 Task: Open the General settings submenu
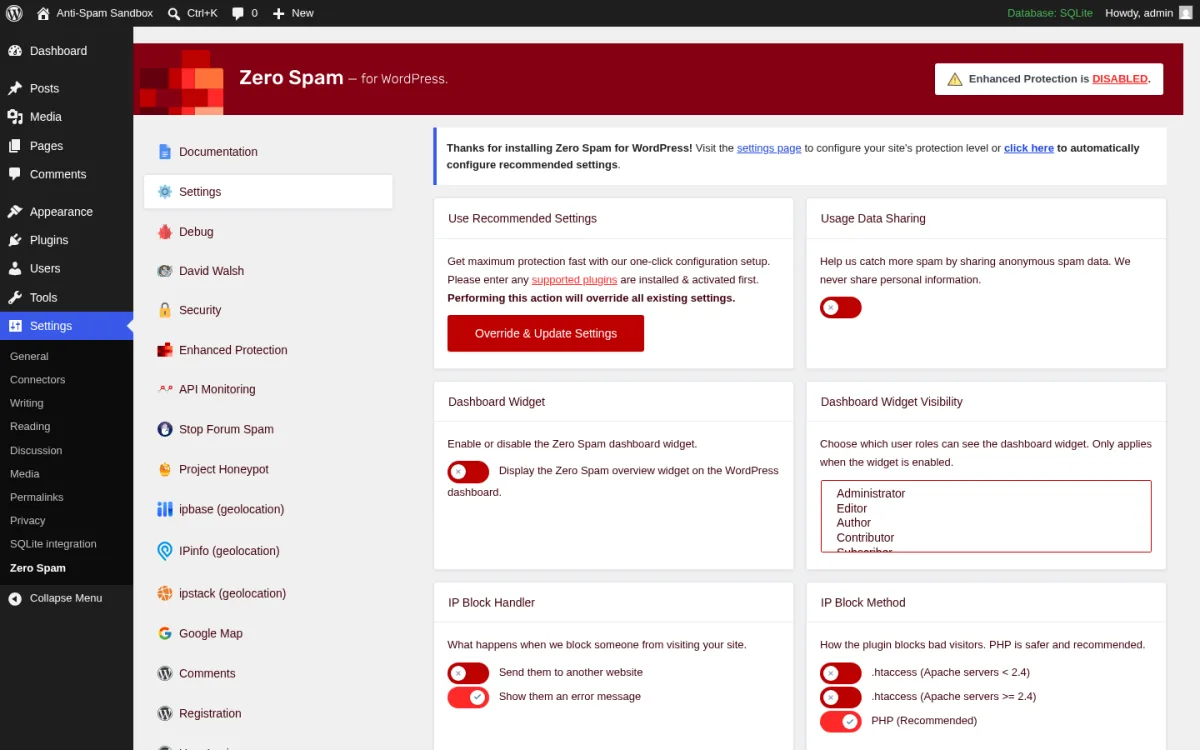pyautogui.click(x=29, y=356)
